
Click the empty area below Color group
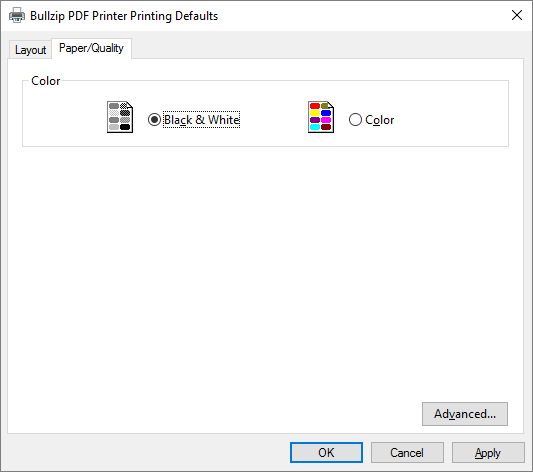tap(265, 272)
